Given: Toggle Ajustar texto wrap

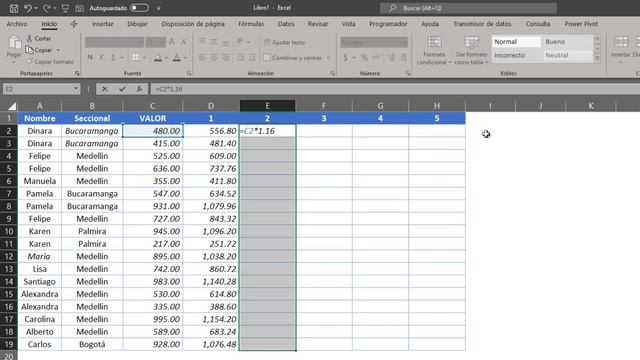Looking at the screenshot, I should tap(284, 42).
